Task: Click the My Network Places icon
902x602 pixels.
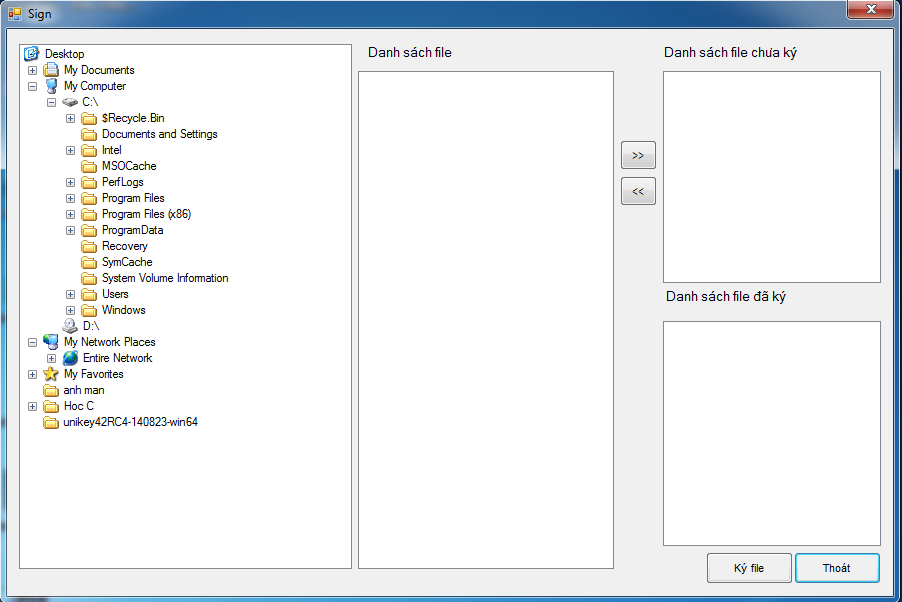Action: (51, 342)
